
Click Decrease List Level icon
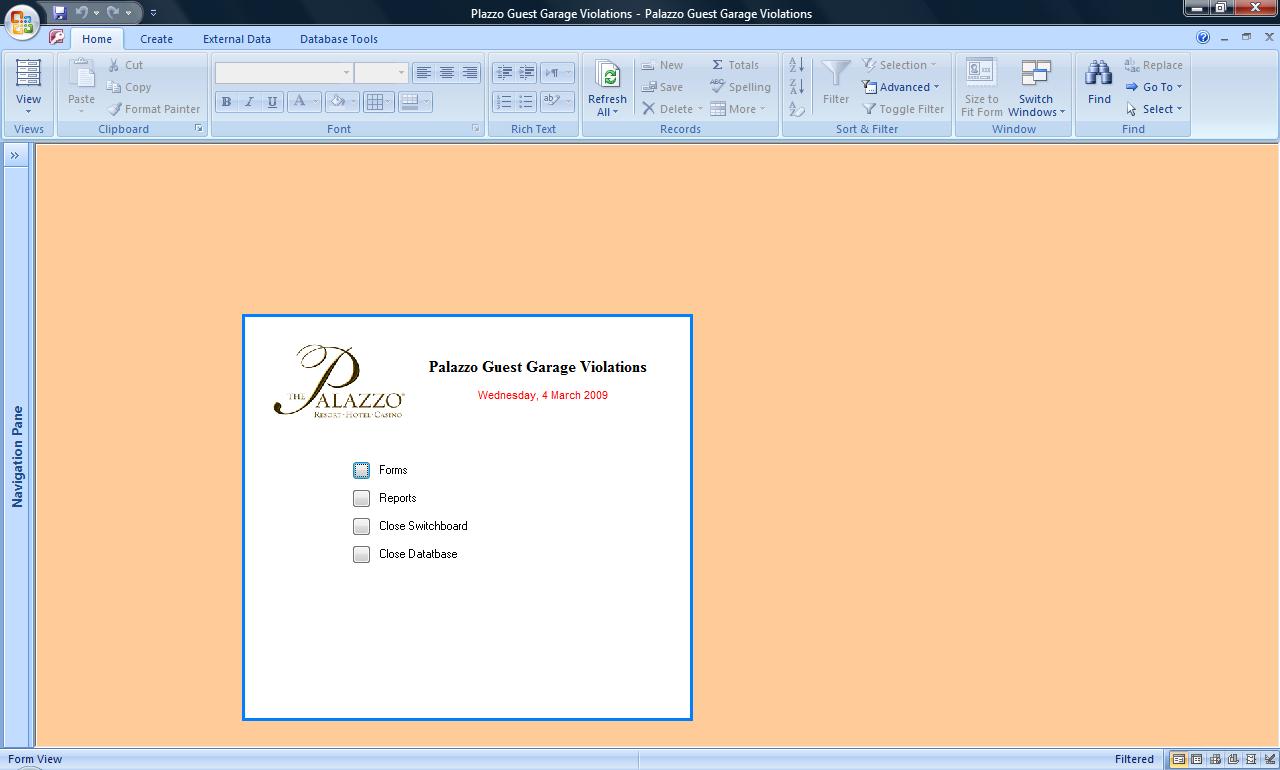point(504,72)
